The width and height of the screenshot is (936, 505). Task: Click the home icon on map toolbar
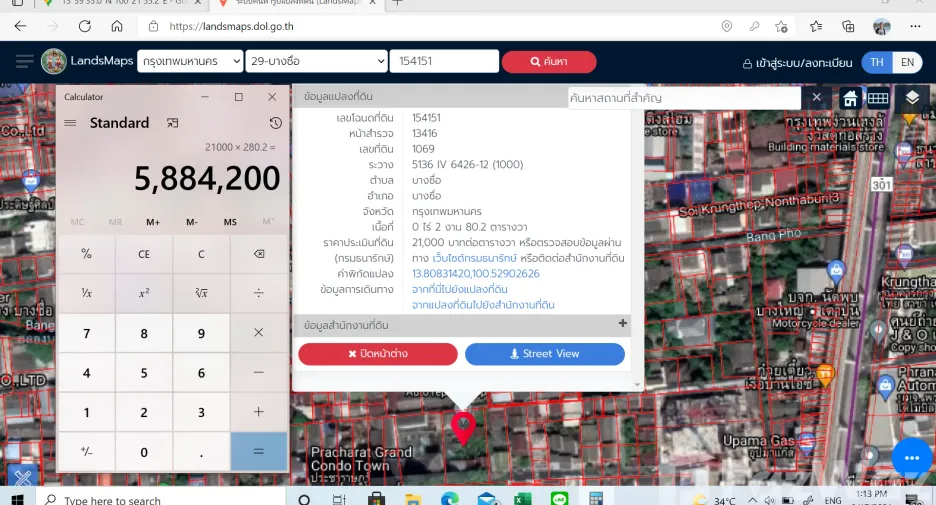(x=850, y=98)
